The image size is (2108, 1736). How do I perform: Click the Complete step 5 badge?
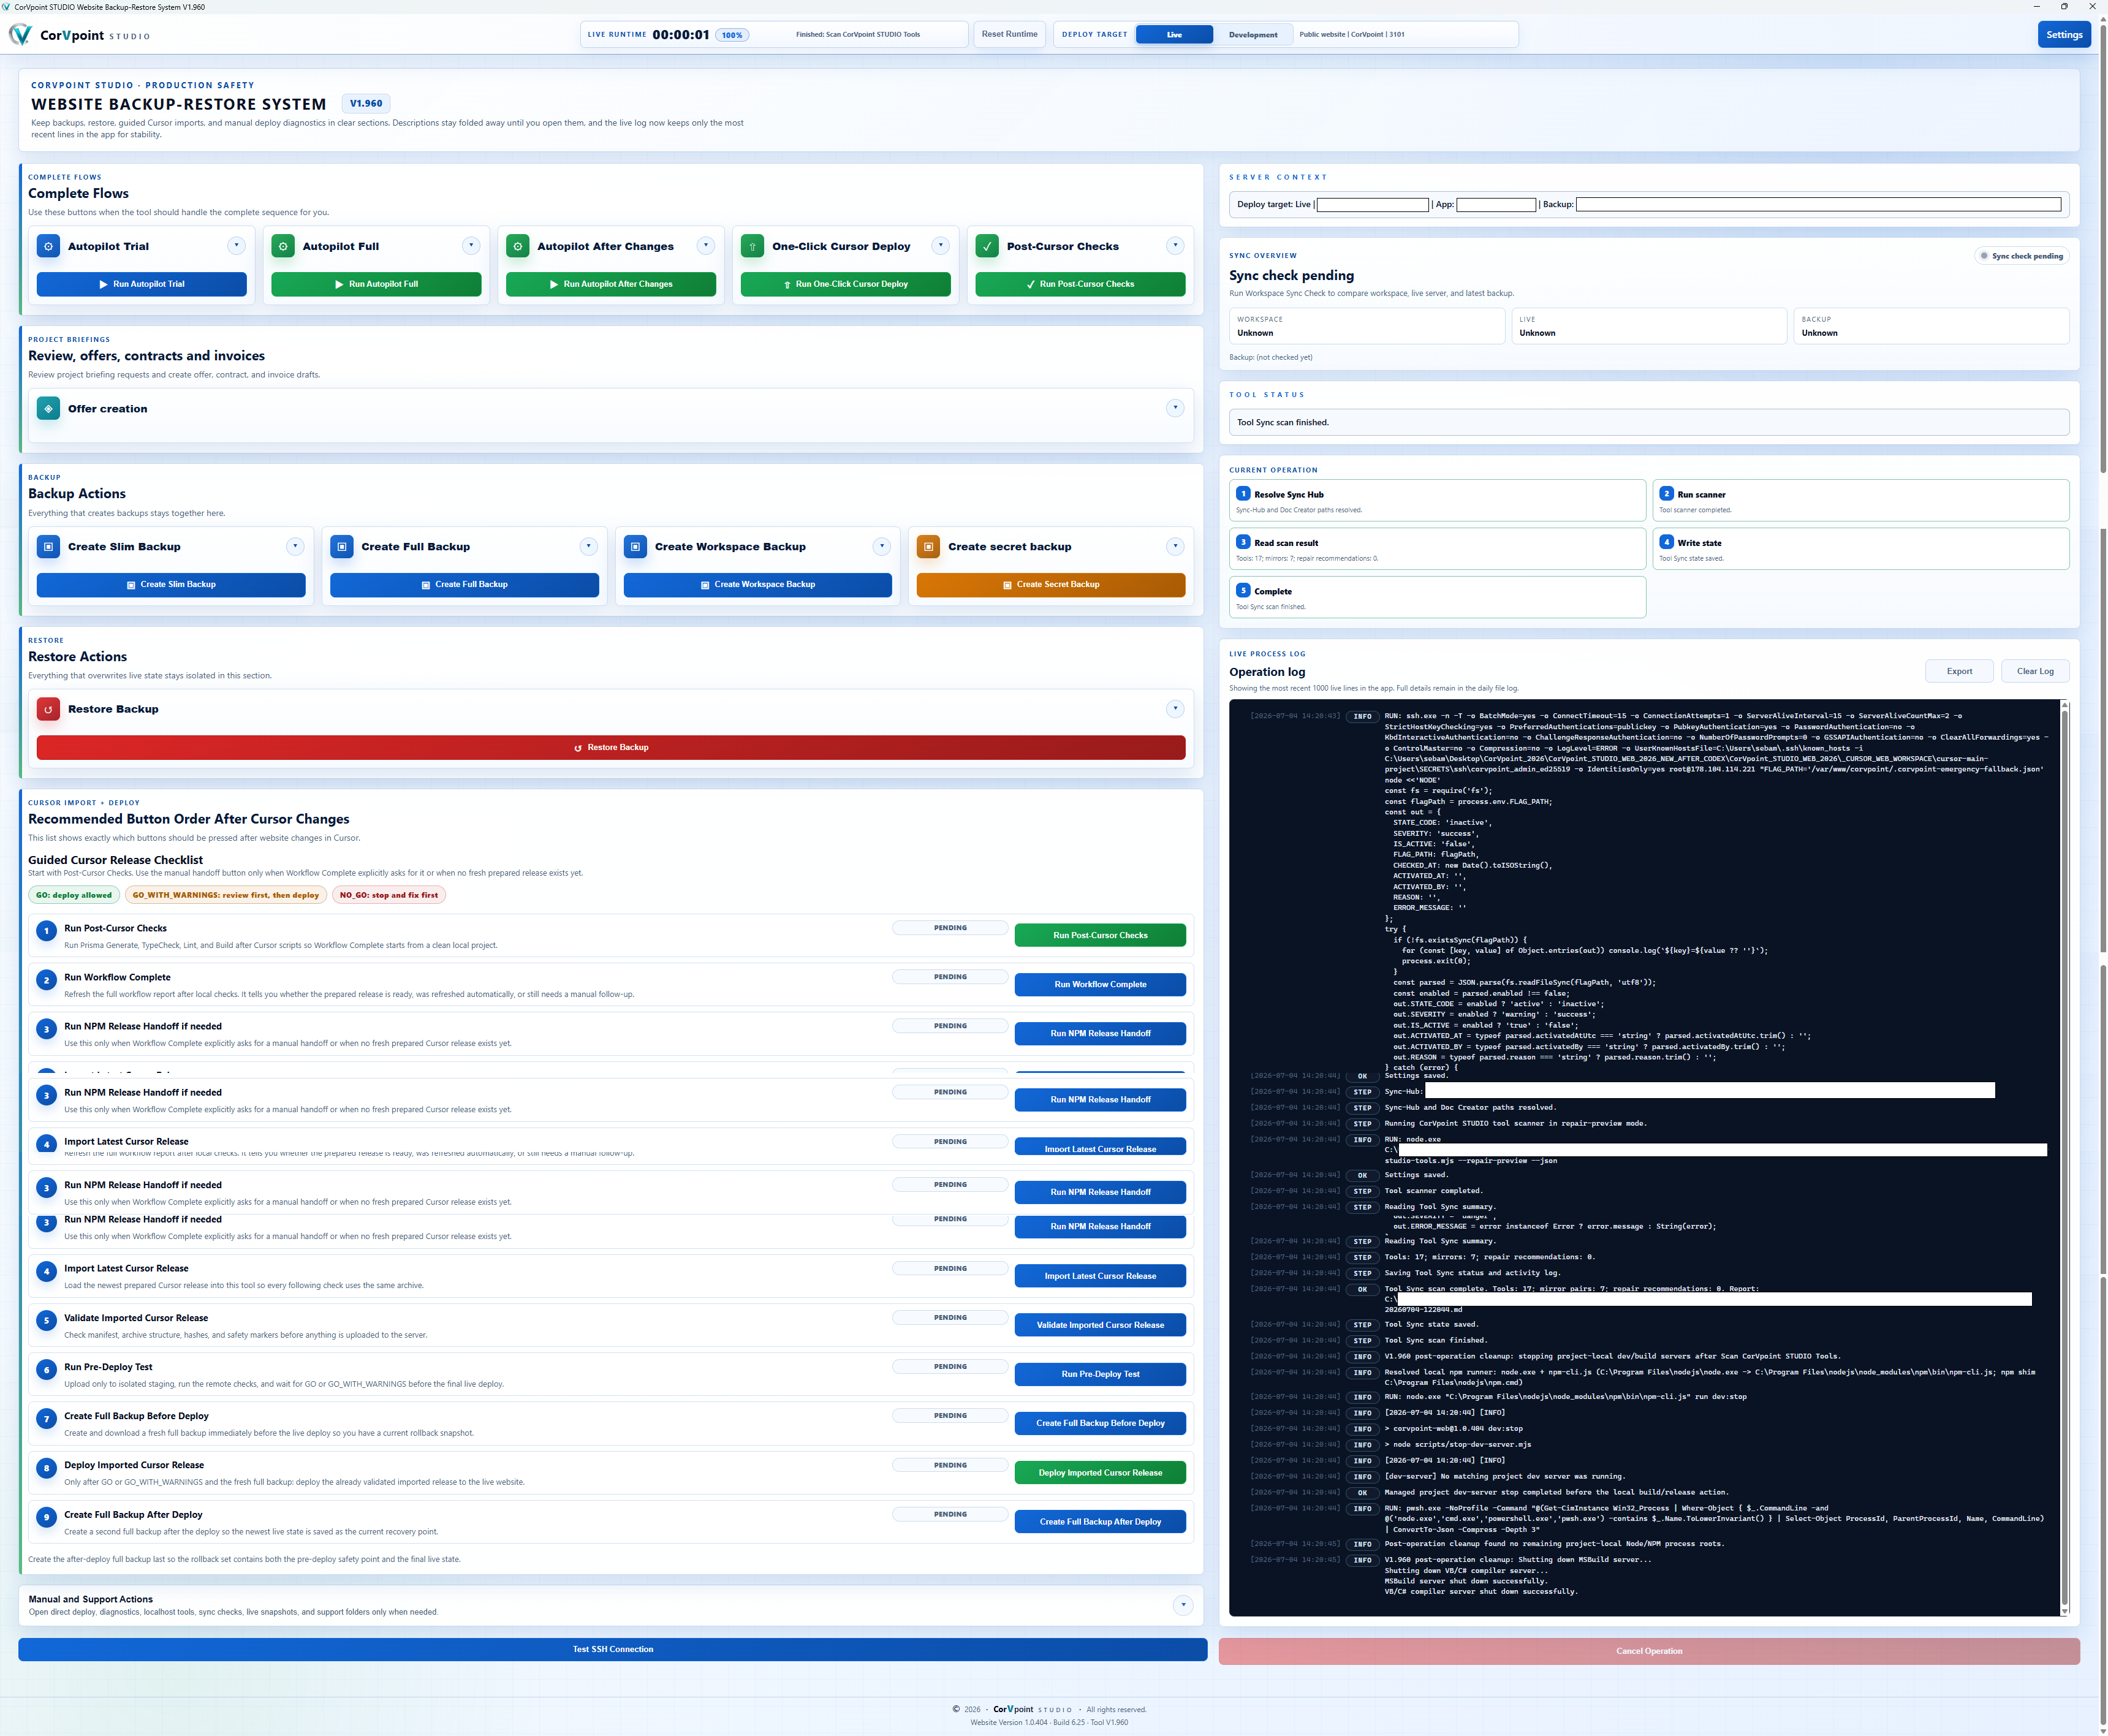(1243, 590)
